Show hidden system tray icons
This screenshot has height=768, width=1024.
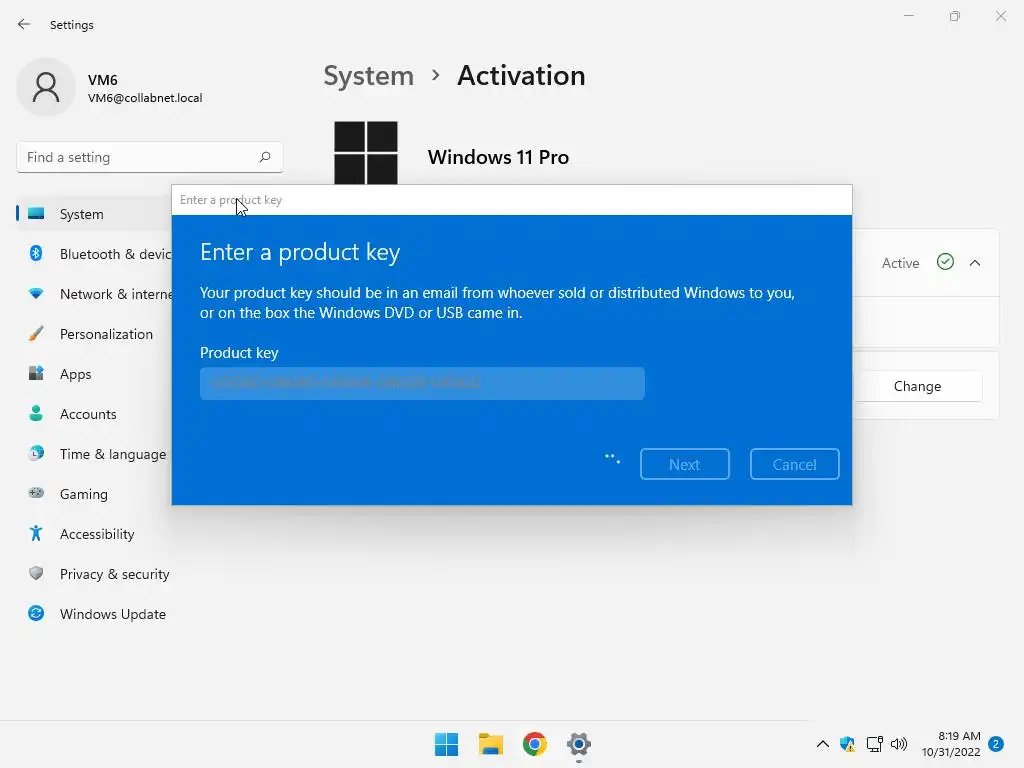[823, 744]
